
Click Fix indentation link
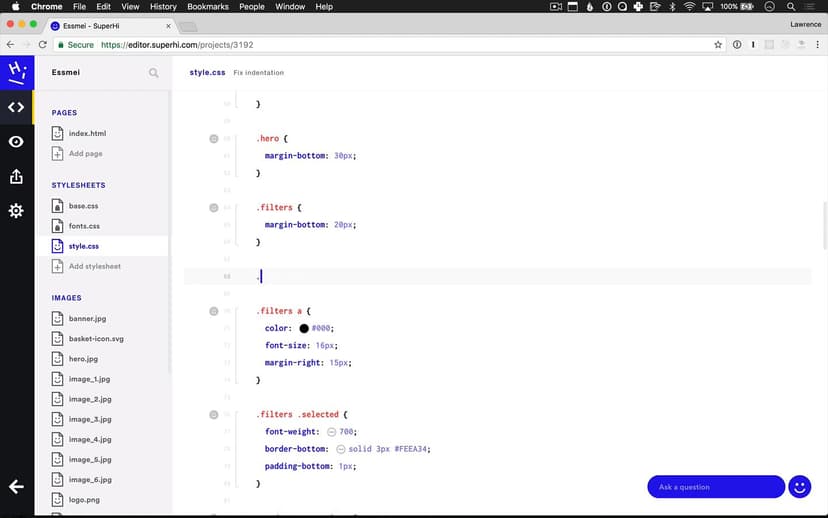[258, 73]
